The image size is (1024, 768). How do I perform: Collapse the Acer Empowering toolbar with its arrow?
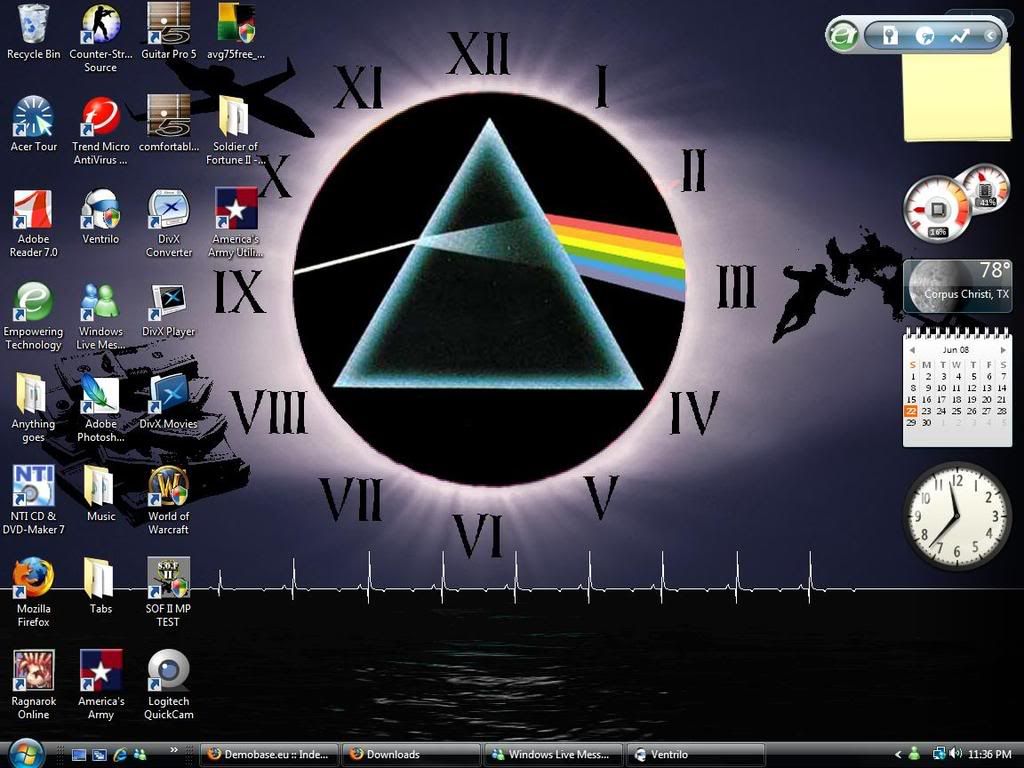point(991,36)
